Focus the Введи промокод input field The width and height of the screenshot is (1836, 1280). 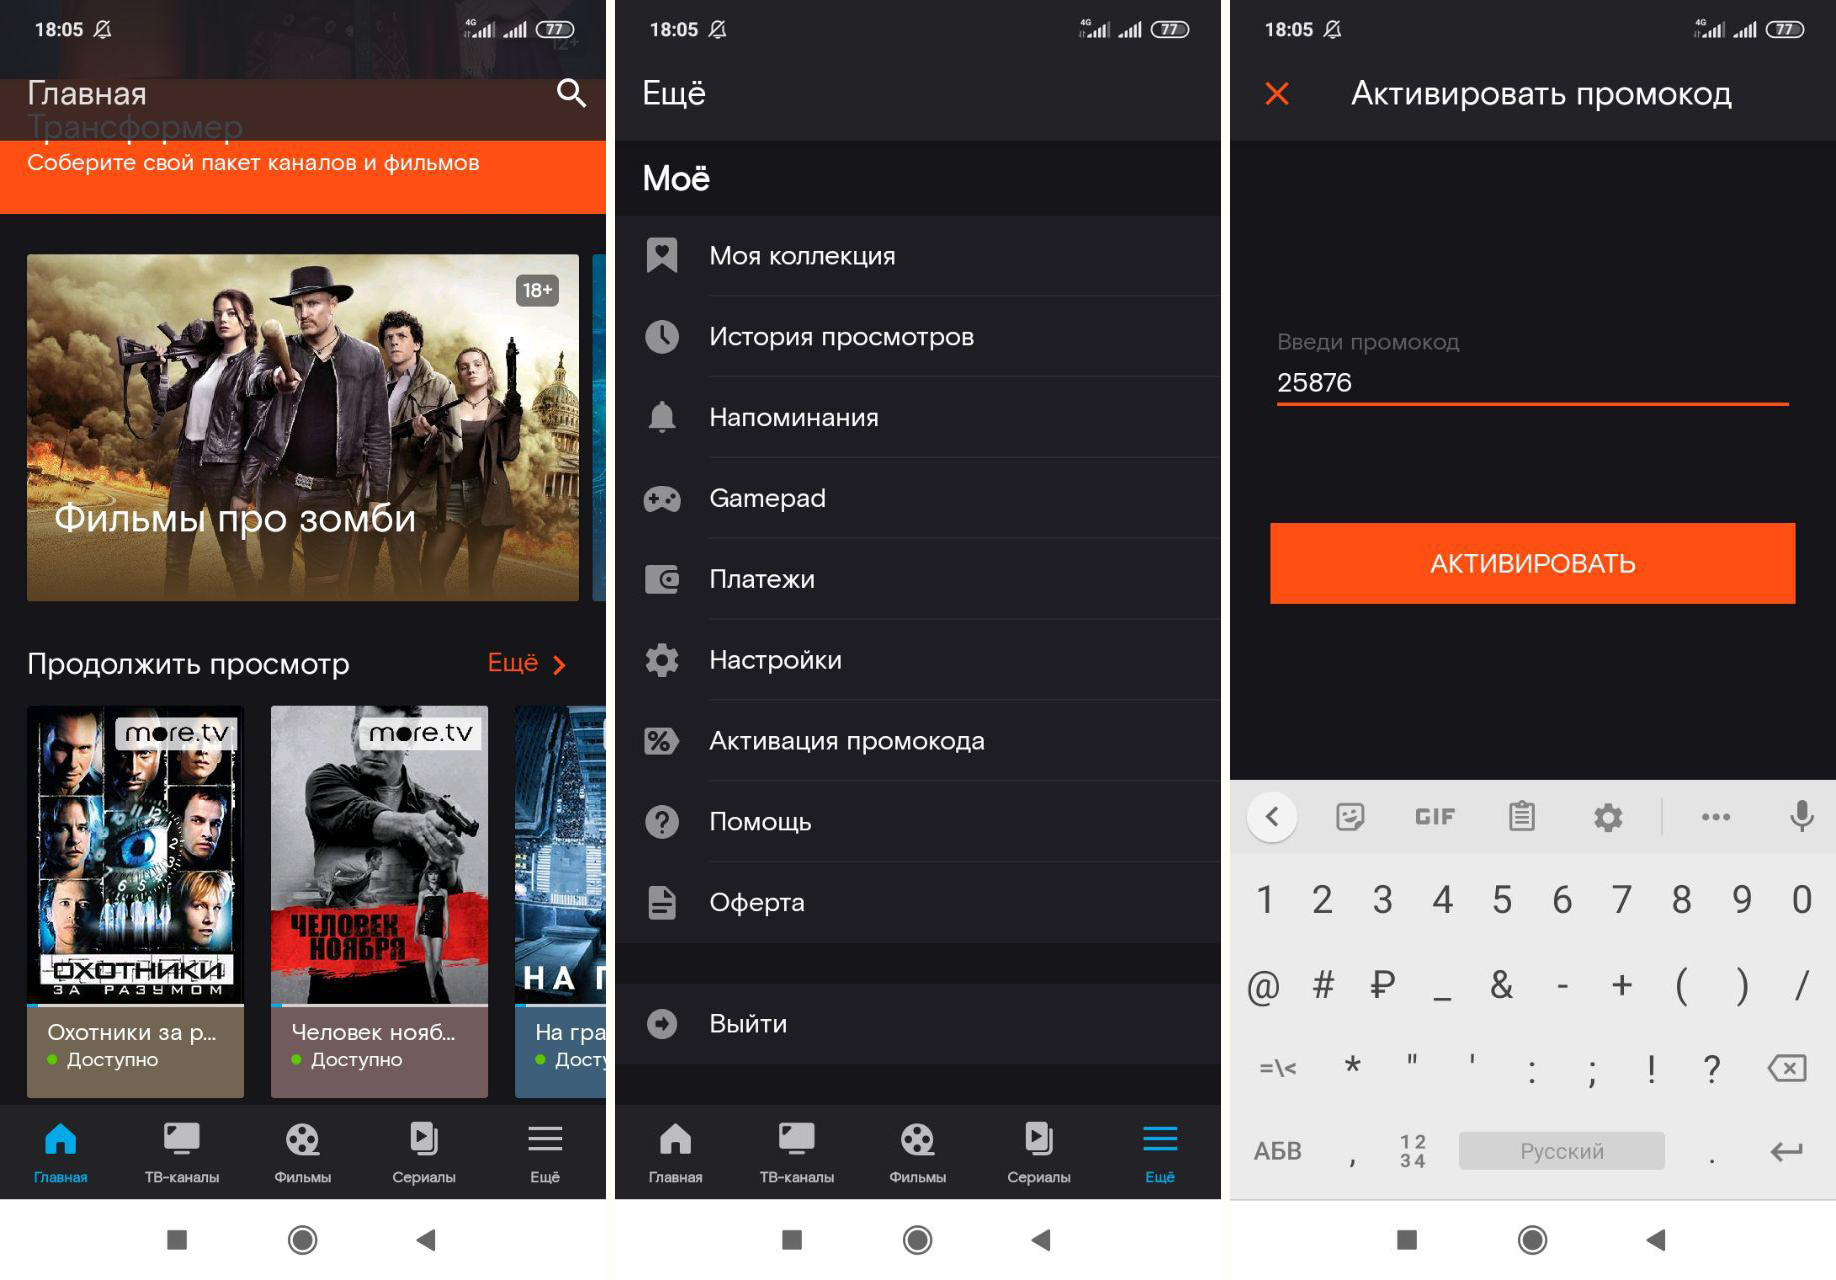click(1532, 382)
